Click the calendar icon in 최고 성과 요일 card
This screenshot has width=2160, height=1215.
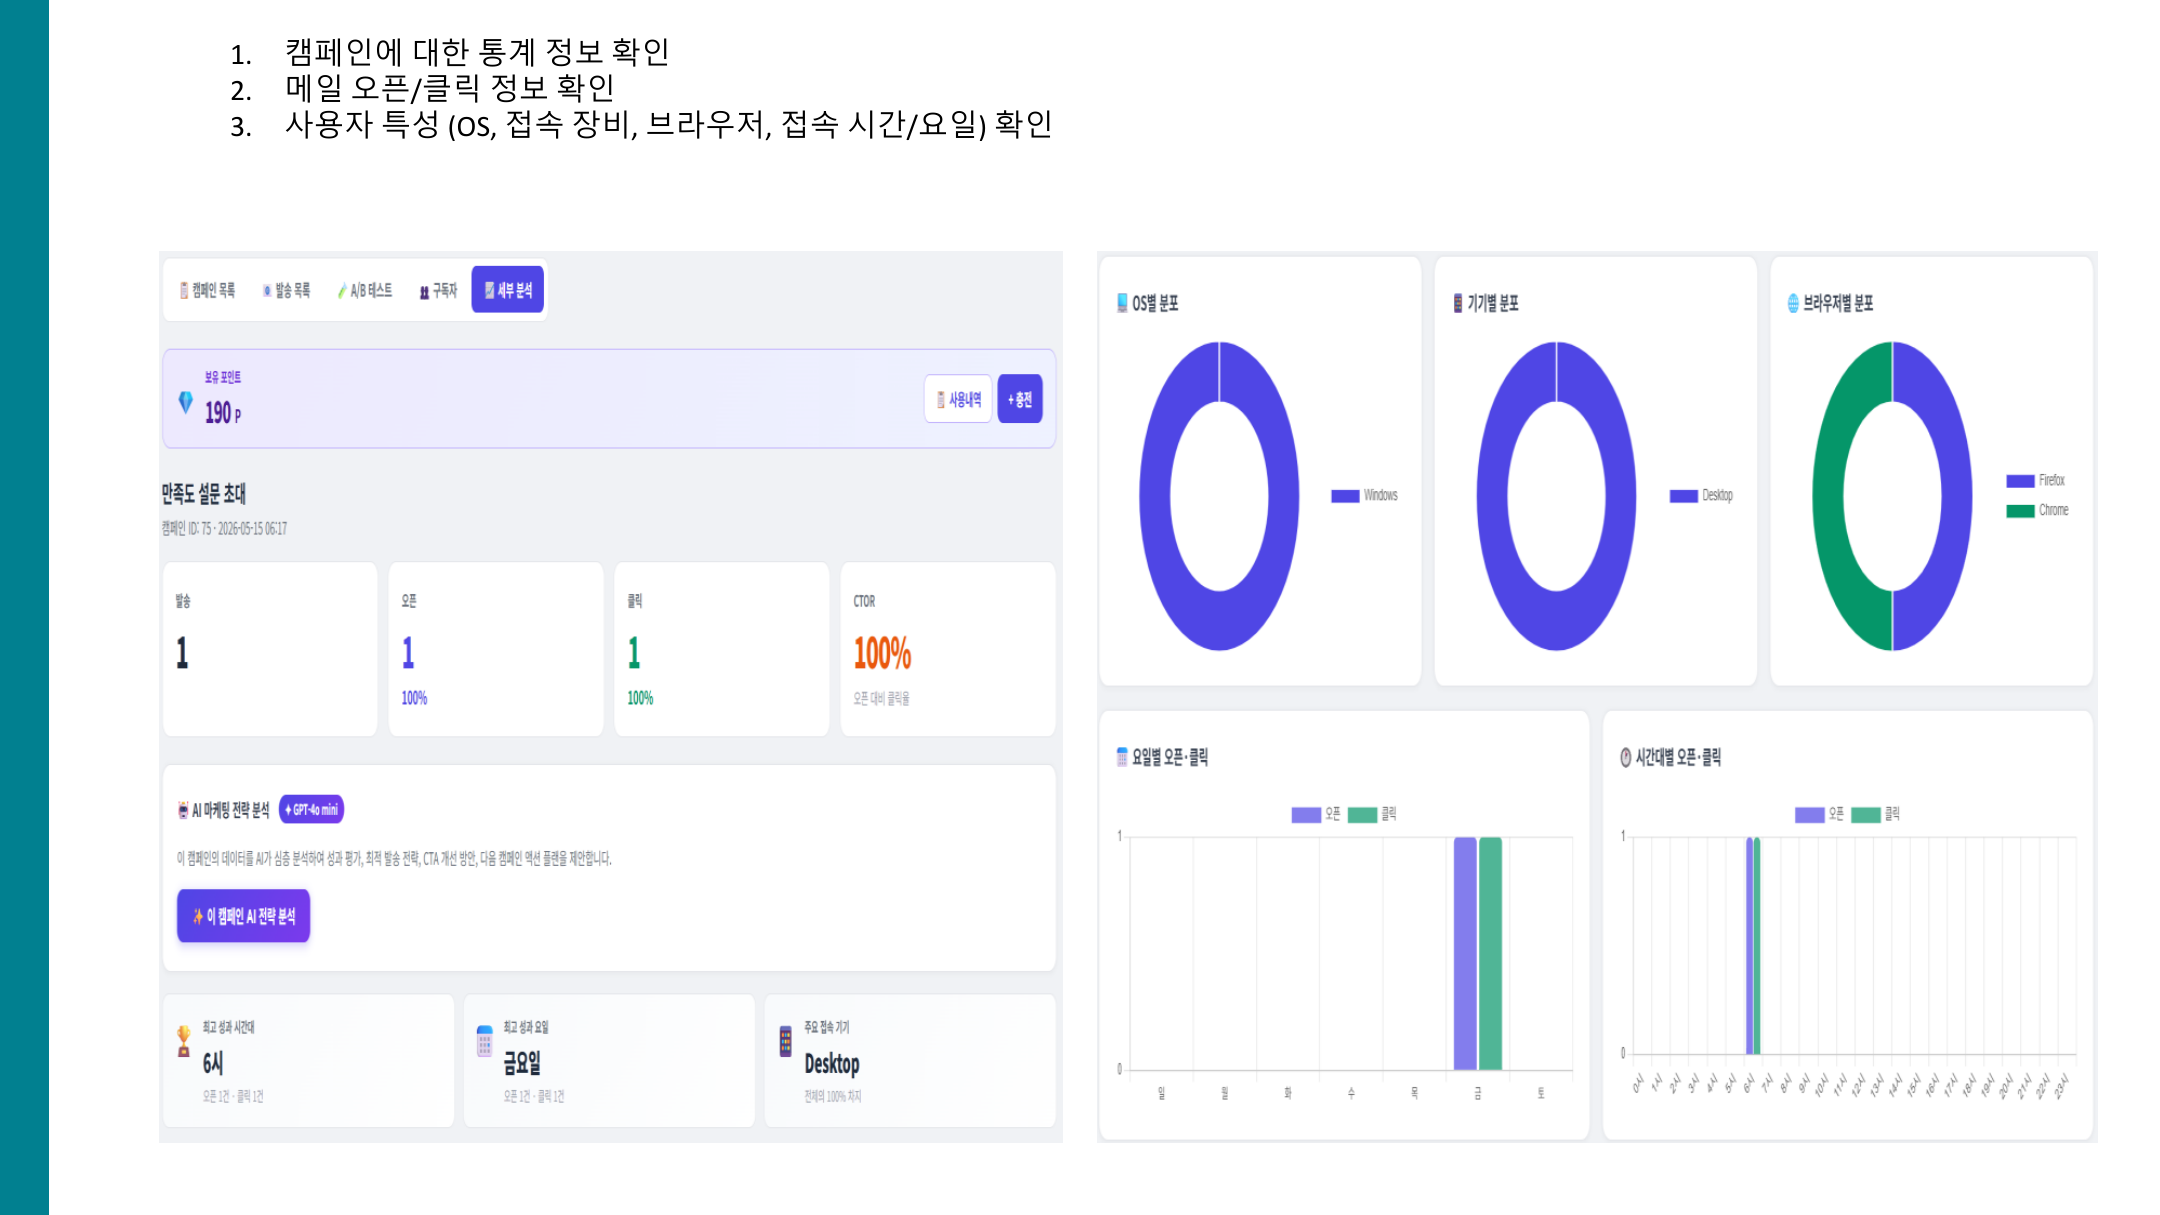point(485,1041)
